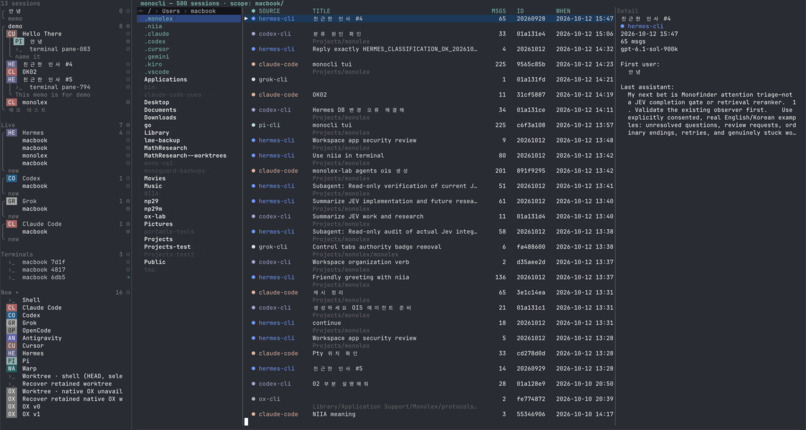Click the dot before pi-cli source
Viewport: 806px width, 430px height.
253,125
